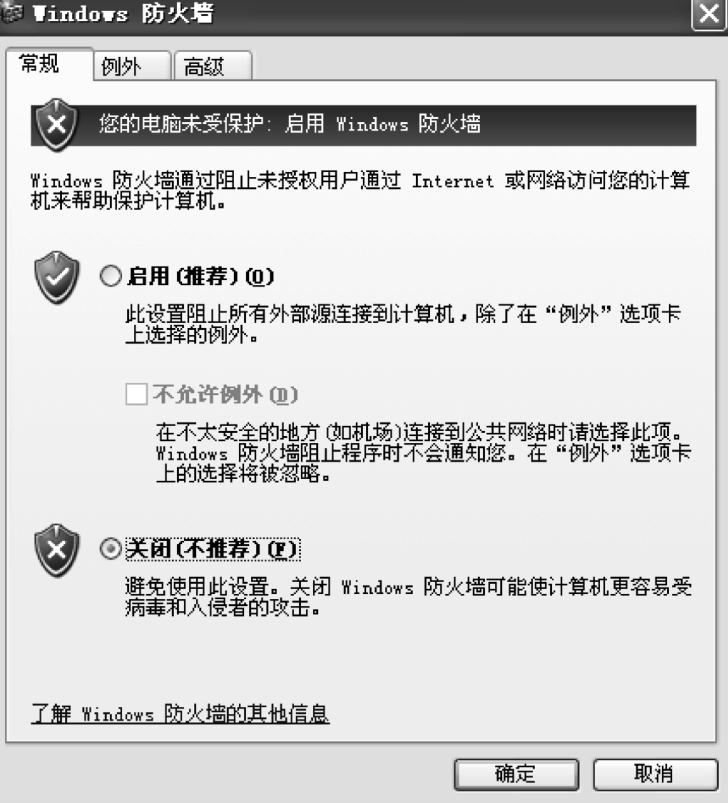Click the firewall icon in title bar
The image size is (728, 803).
click(x=10, y=13)
